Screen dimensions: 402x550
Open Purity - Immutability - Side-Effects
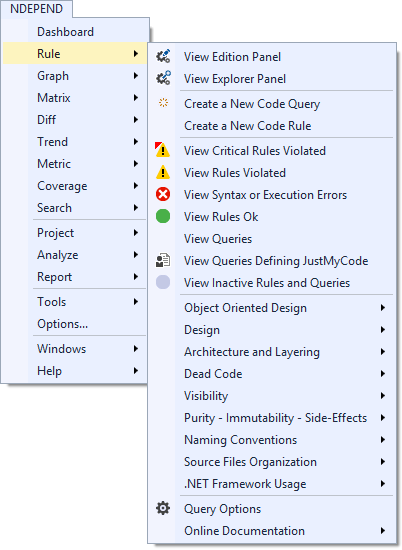[275, 418]
